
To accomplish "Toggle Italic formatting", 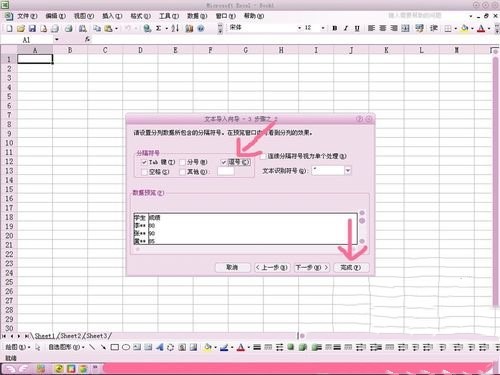I will (346, 28).
